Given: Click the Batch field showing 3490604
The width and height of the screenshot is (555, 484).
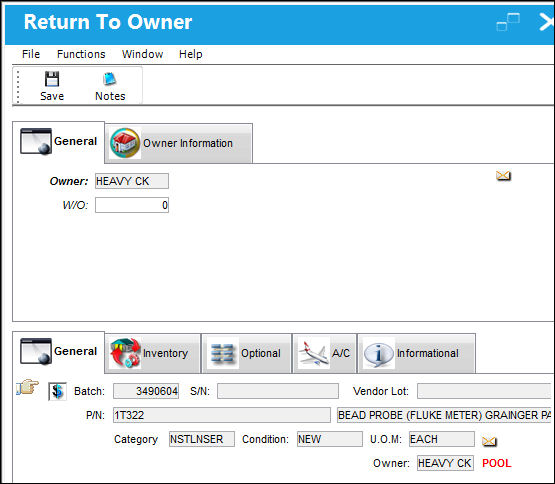Looking at the screenshot, I should click(x=146, y=391).
